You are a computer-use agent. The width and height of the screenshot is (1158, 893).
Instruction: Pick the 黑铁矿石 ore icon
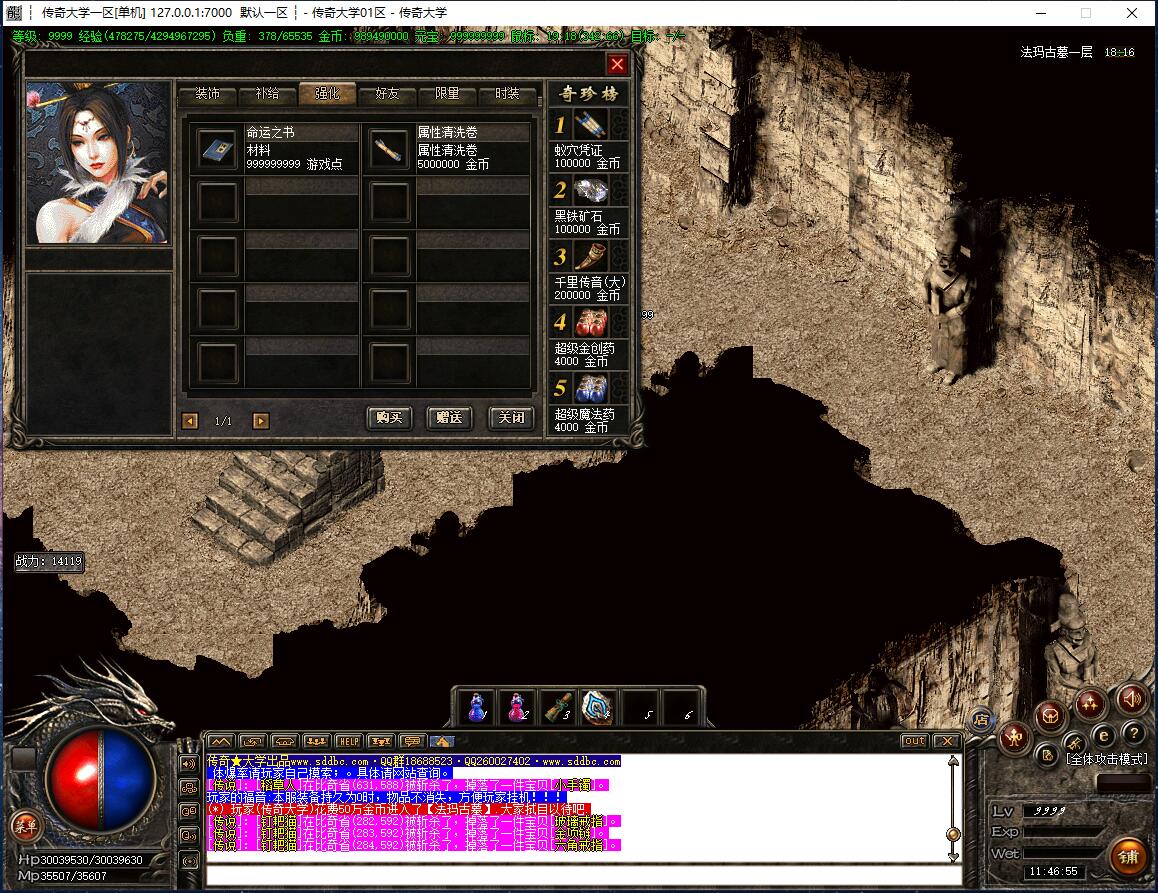(x=591, y=191)
